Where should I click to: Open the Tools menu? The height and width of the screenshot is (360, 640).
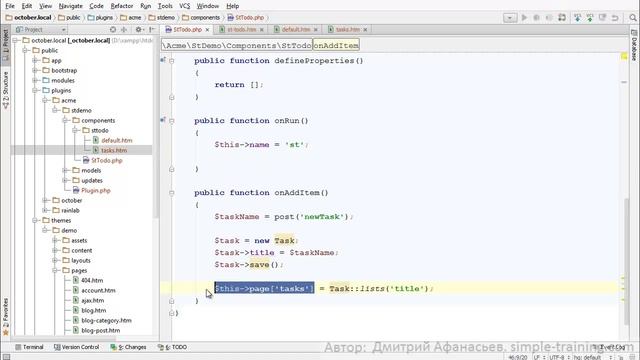[165, 6]
